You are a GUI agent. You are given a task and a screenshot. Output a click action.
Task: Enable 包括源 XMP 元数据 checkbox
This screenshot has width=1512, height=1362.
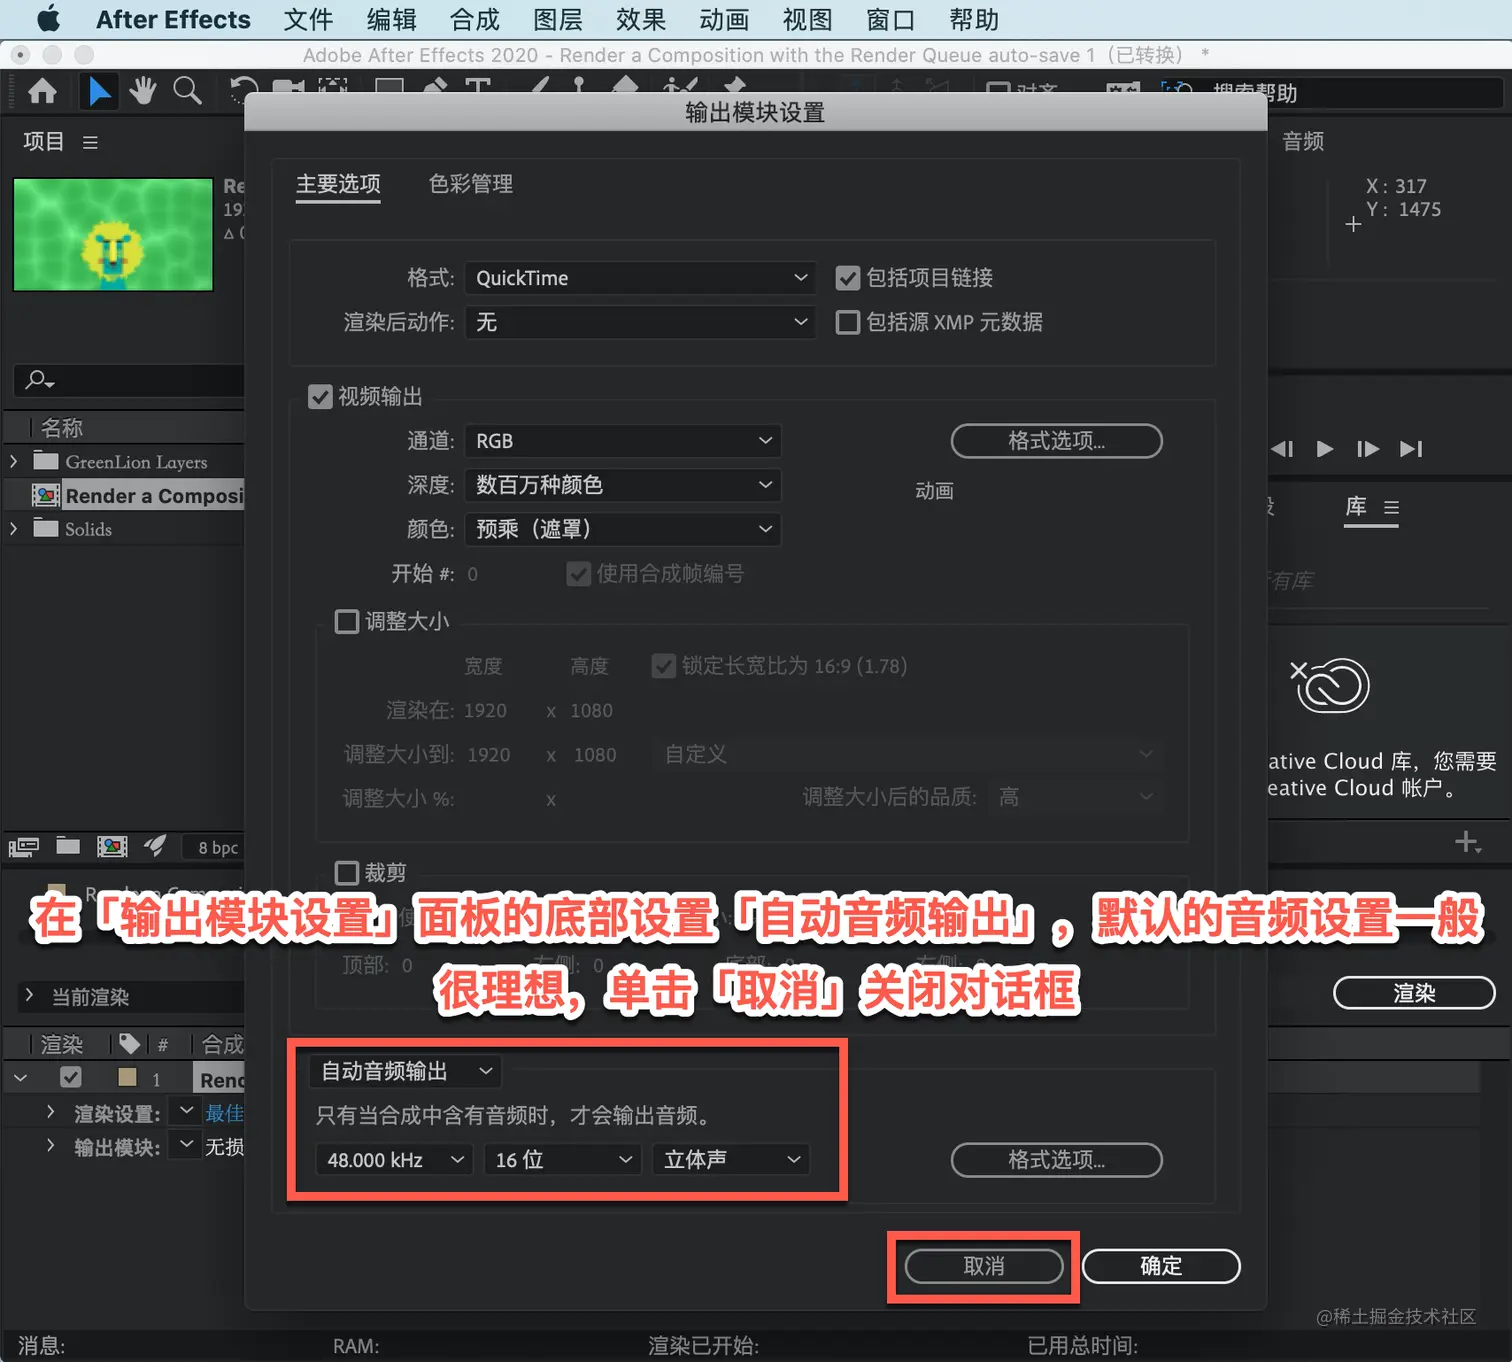(848, 322)
